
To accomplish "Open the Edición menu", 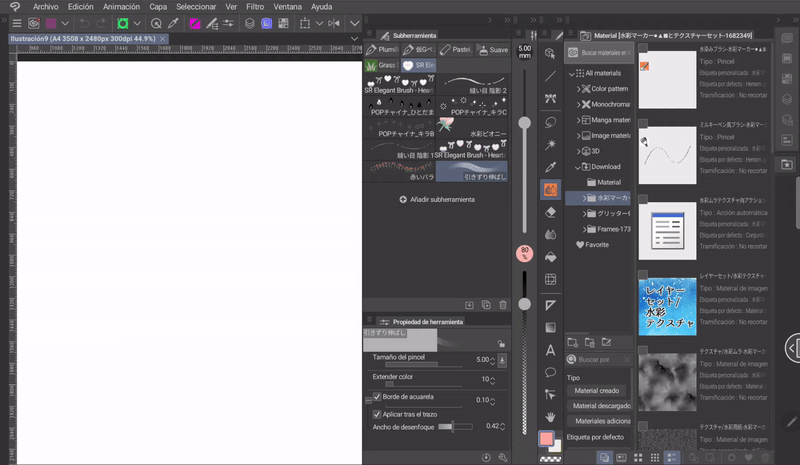I will pos(81,7).
